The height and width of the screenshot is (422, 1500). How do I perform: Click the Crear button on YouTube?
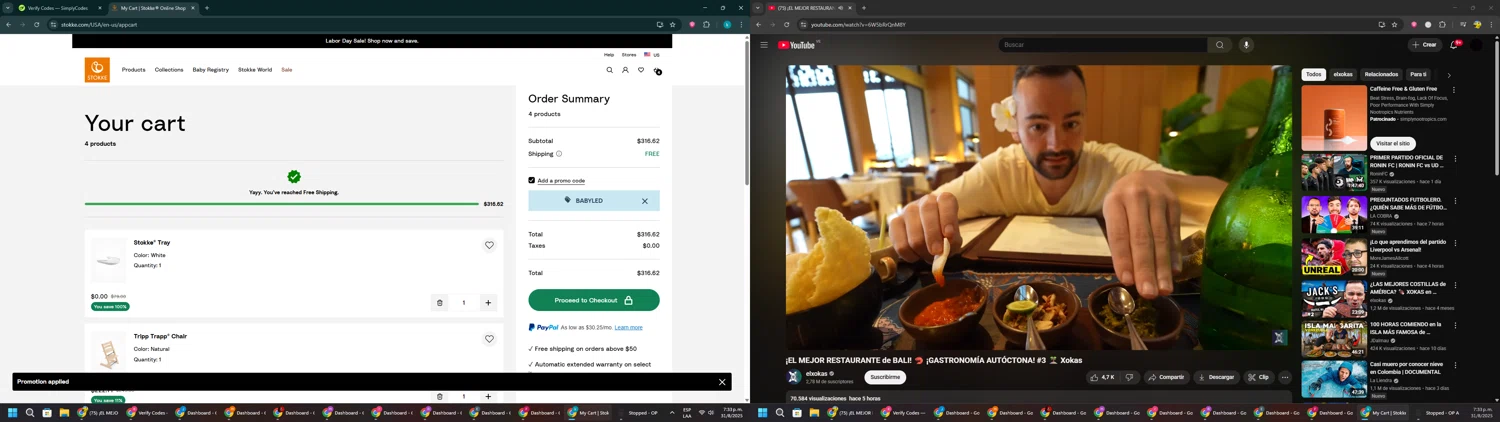[x=1425, y=45]
